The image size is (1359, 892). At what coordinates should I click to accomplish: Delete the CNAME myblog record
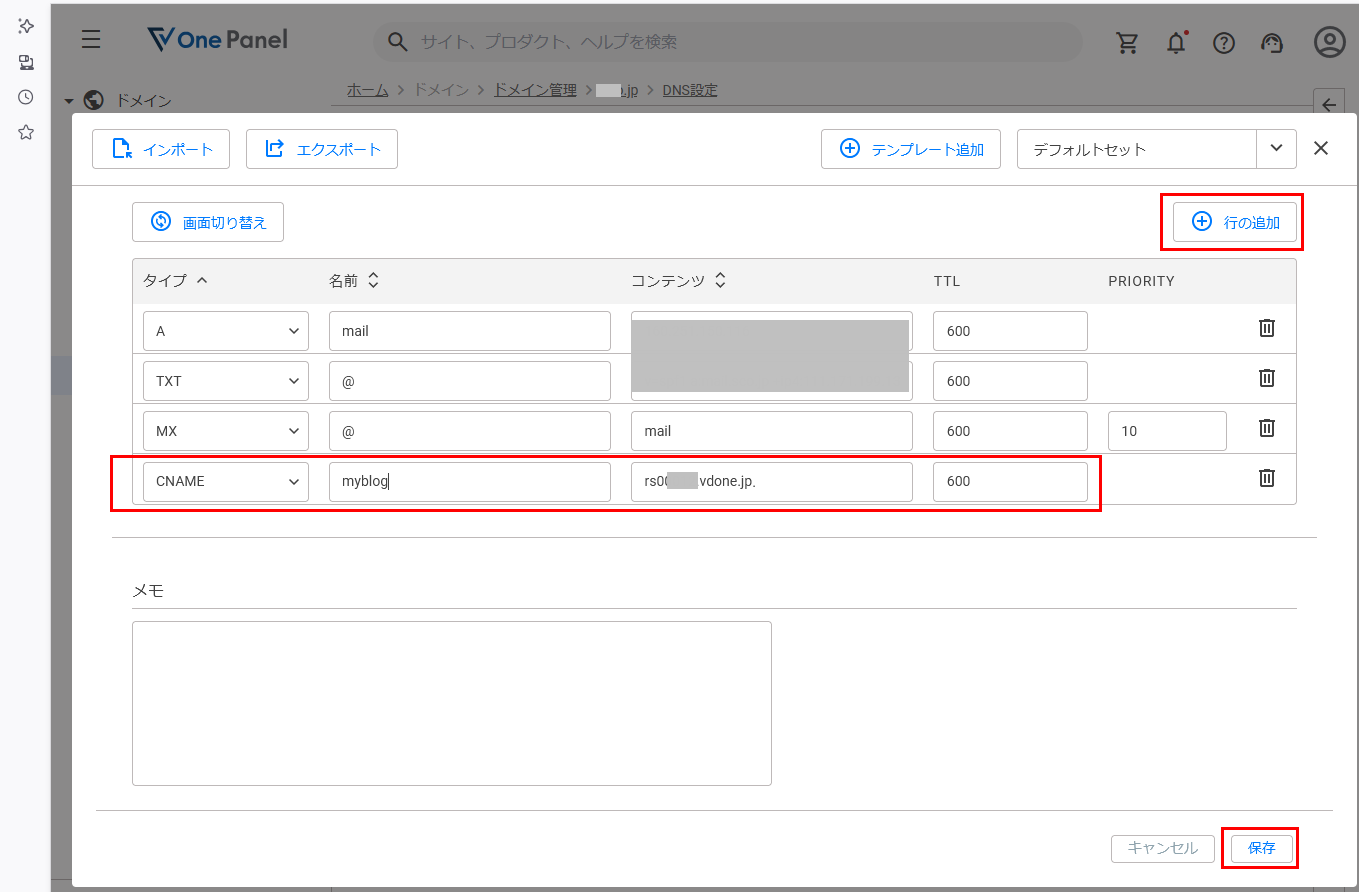tap(1266, 478)
